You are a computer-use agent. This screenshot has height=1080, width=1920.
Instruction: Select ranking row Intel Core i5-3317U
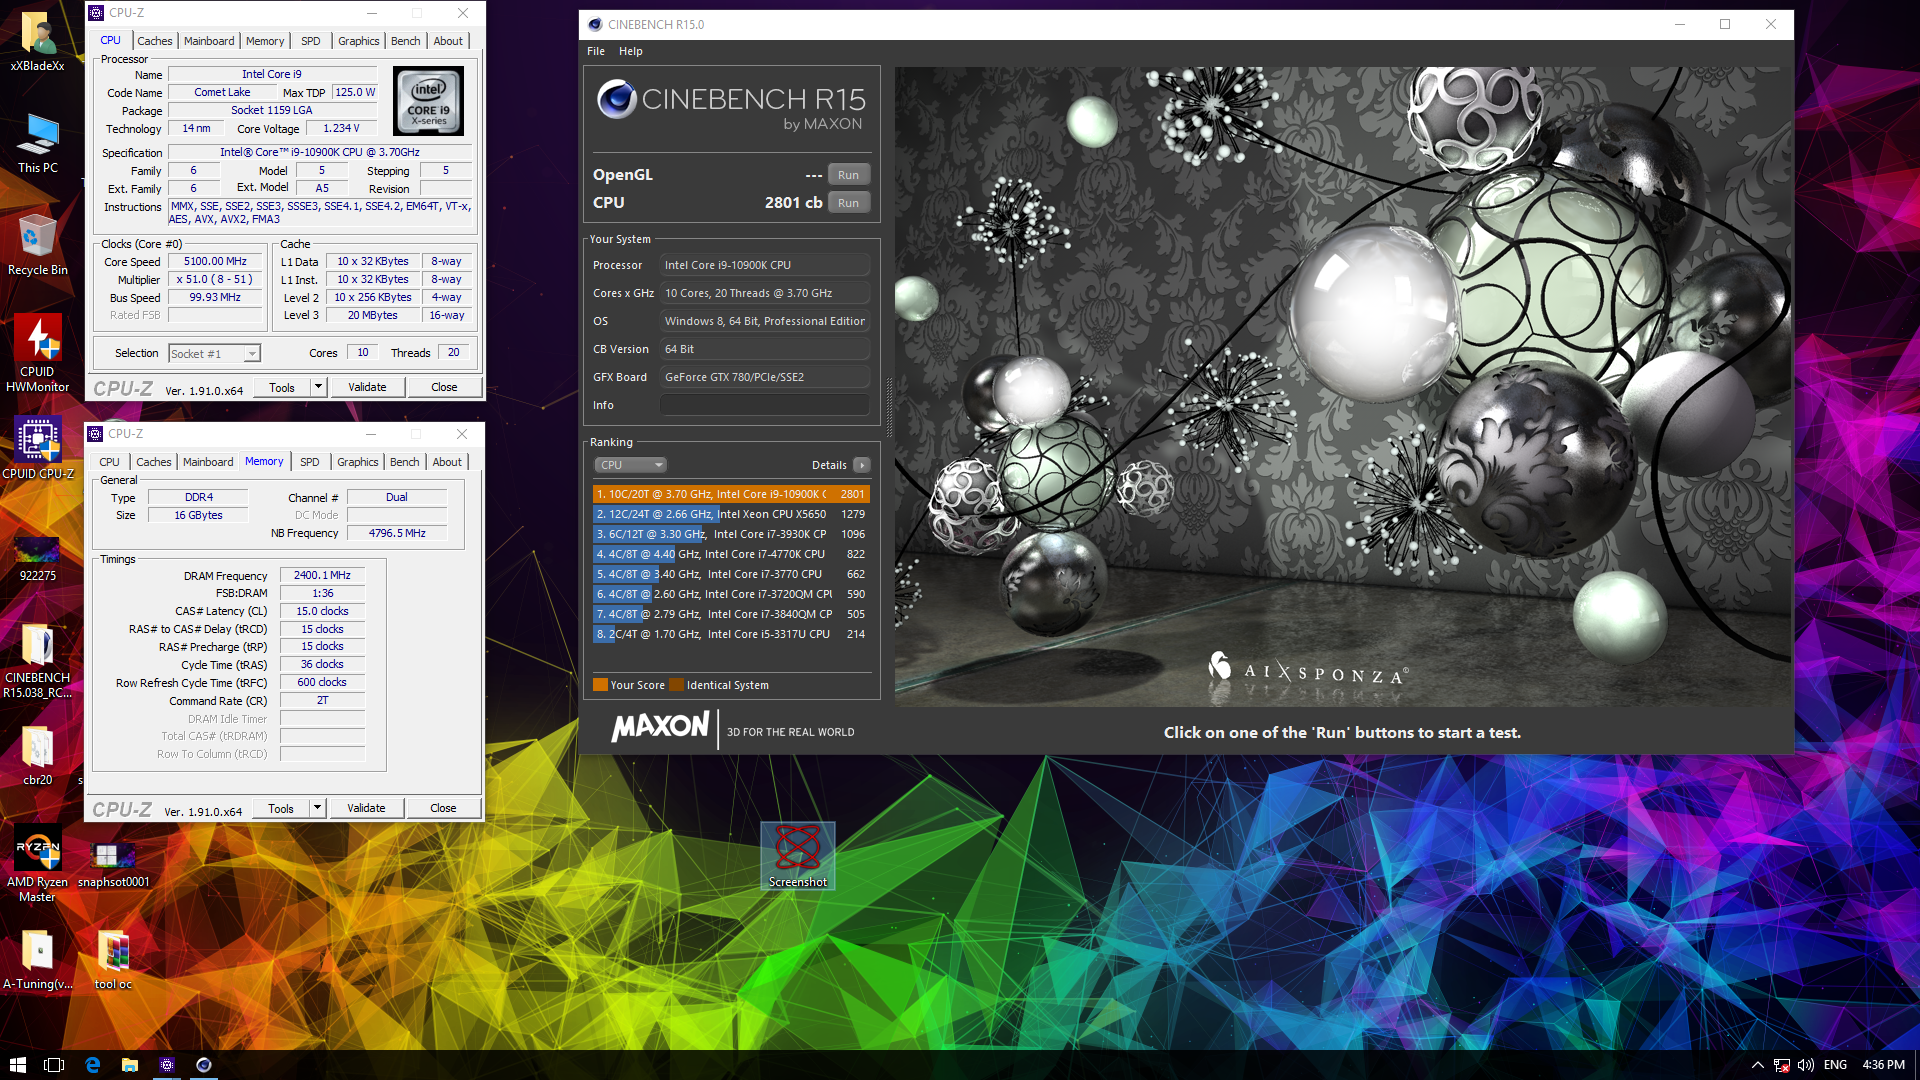click(731, 634)
